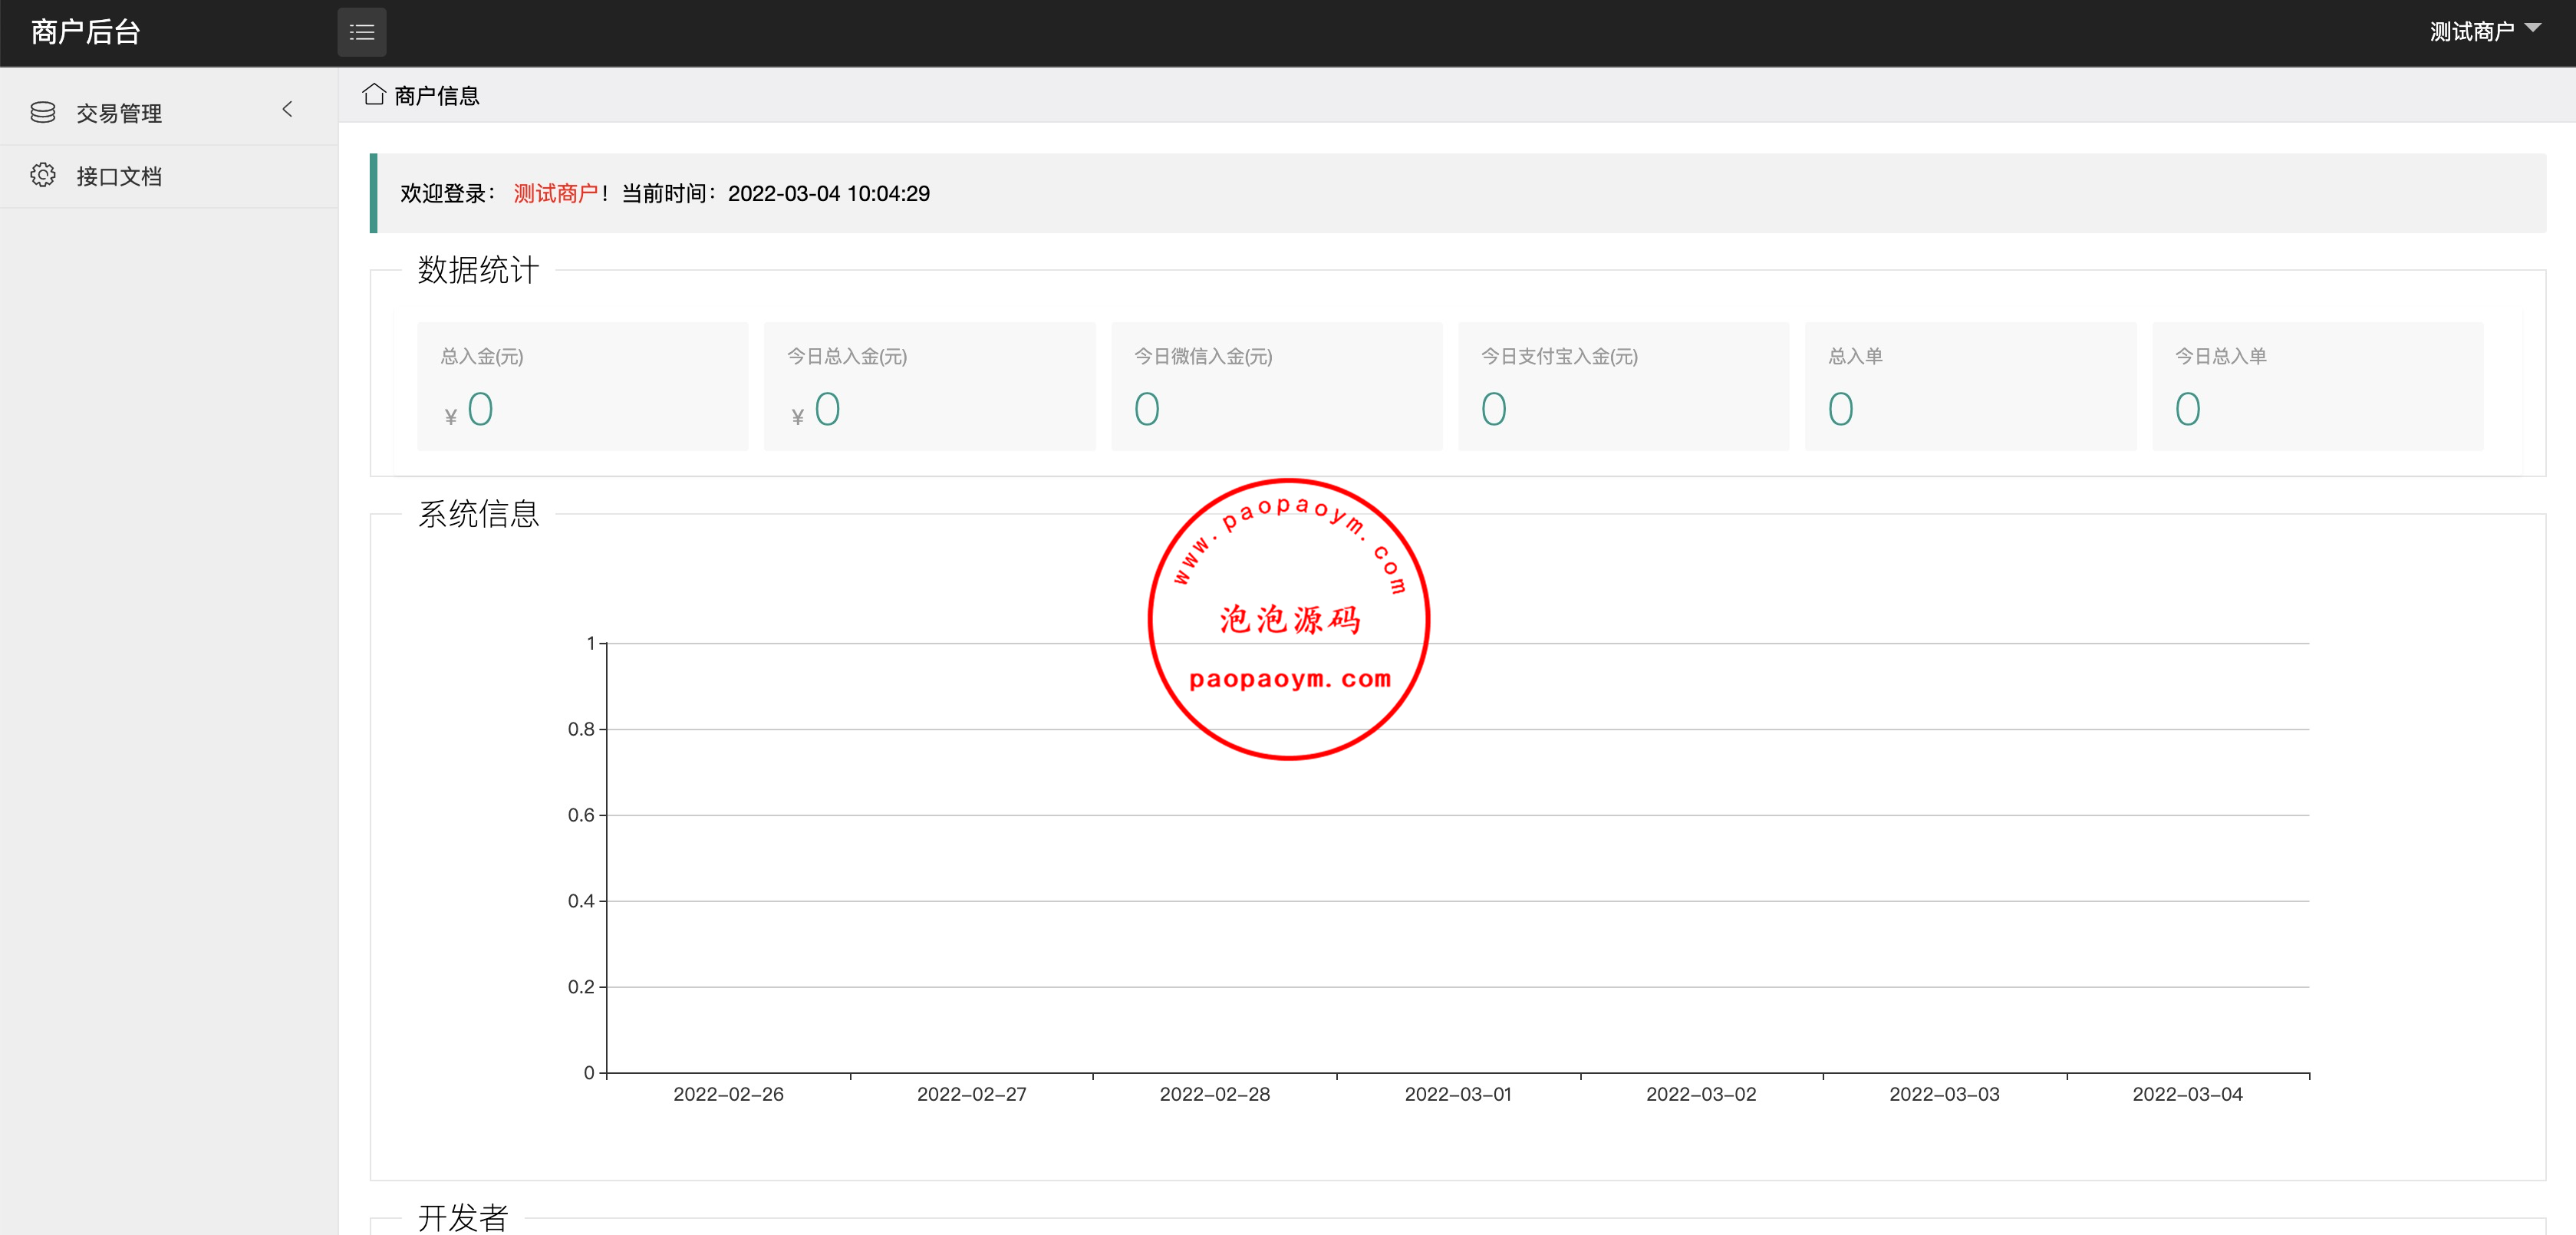Toggle the sidebar with hamburger menu icon
2576x1235 pixels.
tap(361, 33)
